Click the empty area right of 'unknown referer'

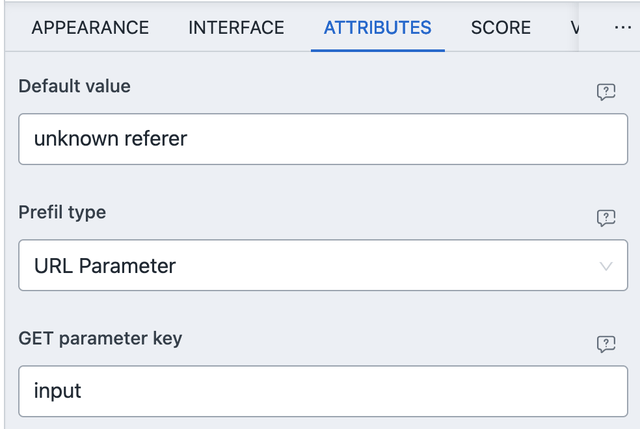420,139
